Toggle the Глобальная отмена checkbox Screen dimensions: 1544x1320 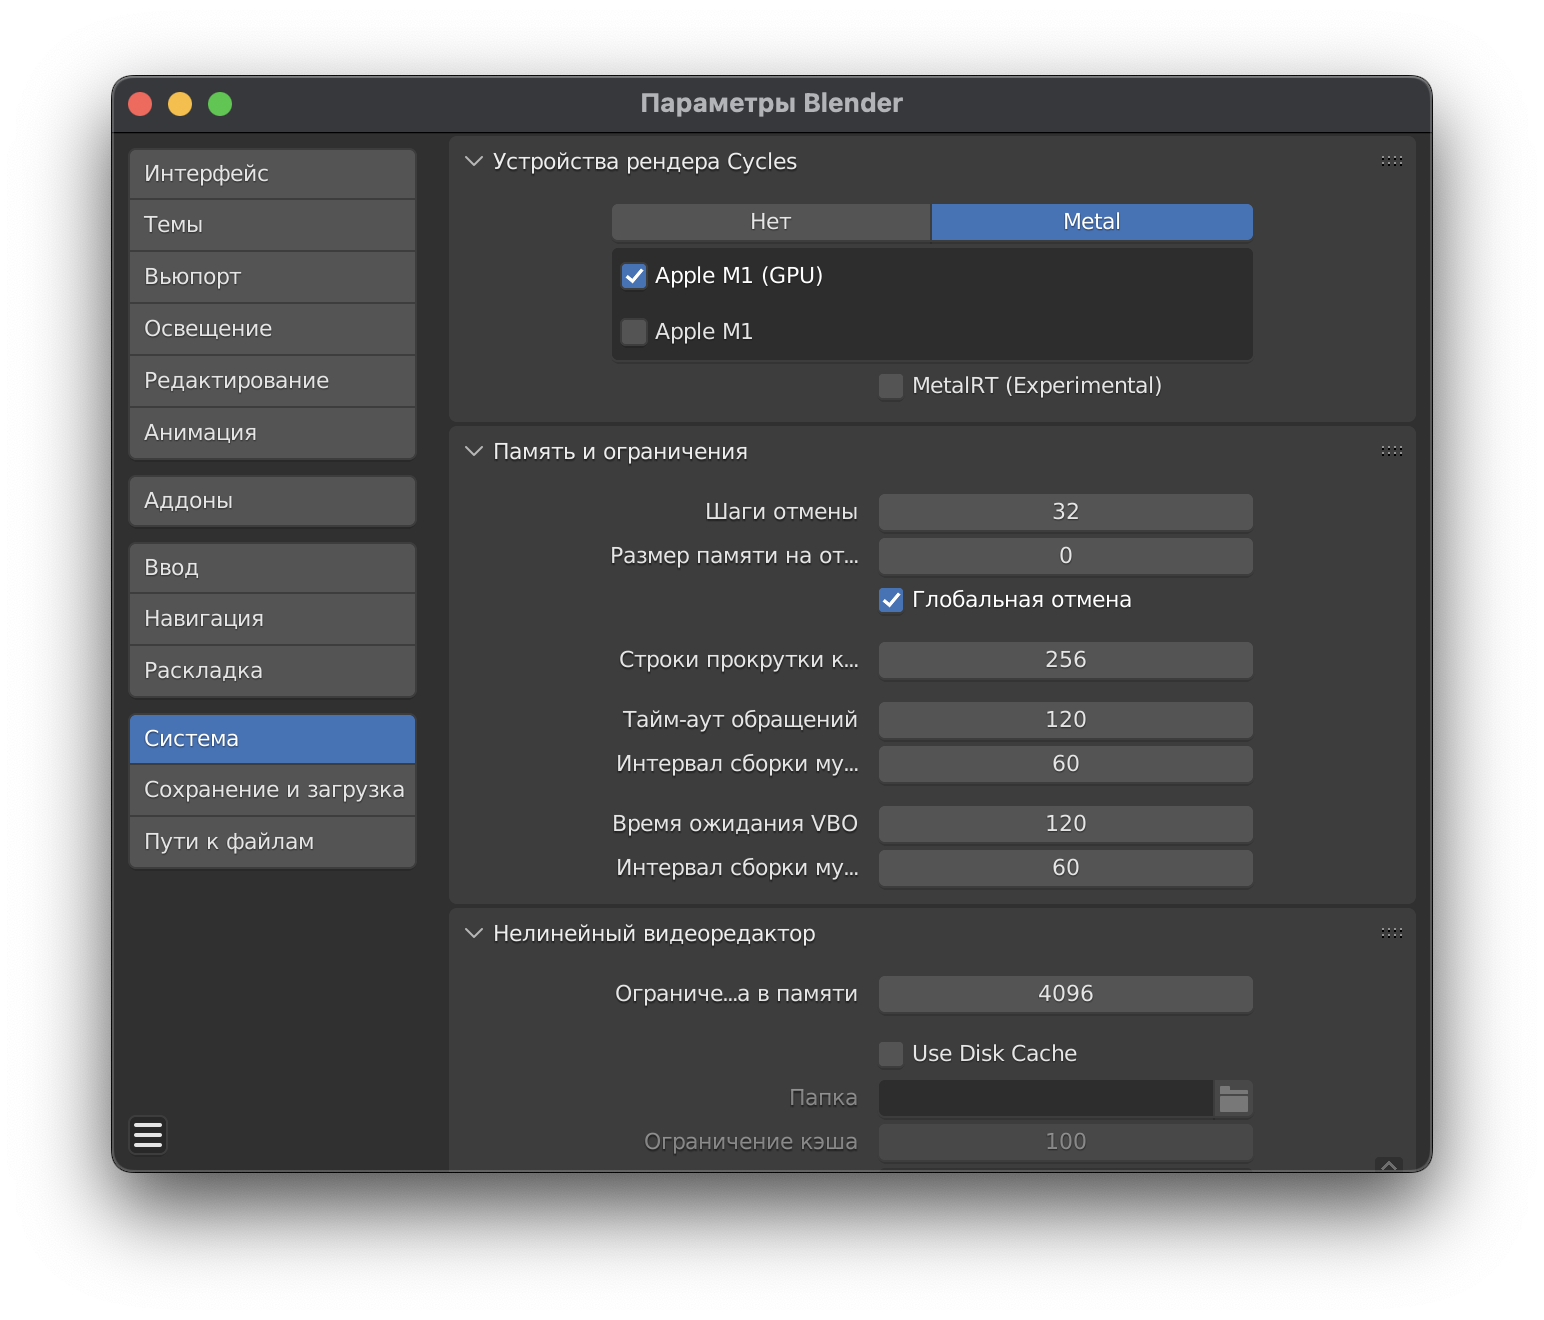pos(891,600)
